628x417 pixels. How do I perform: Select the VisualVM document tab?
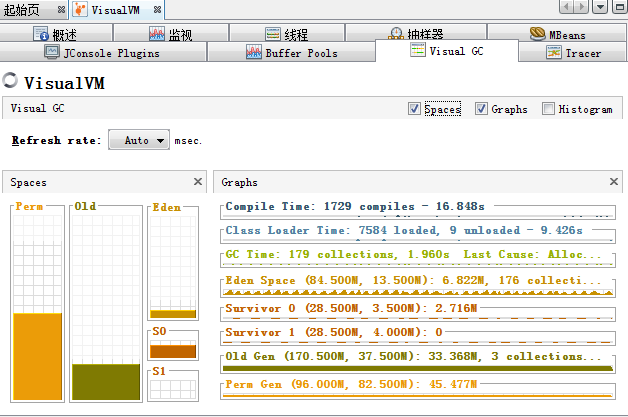coord(116,9)
